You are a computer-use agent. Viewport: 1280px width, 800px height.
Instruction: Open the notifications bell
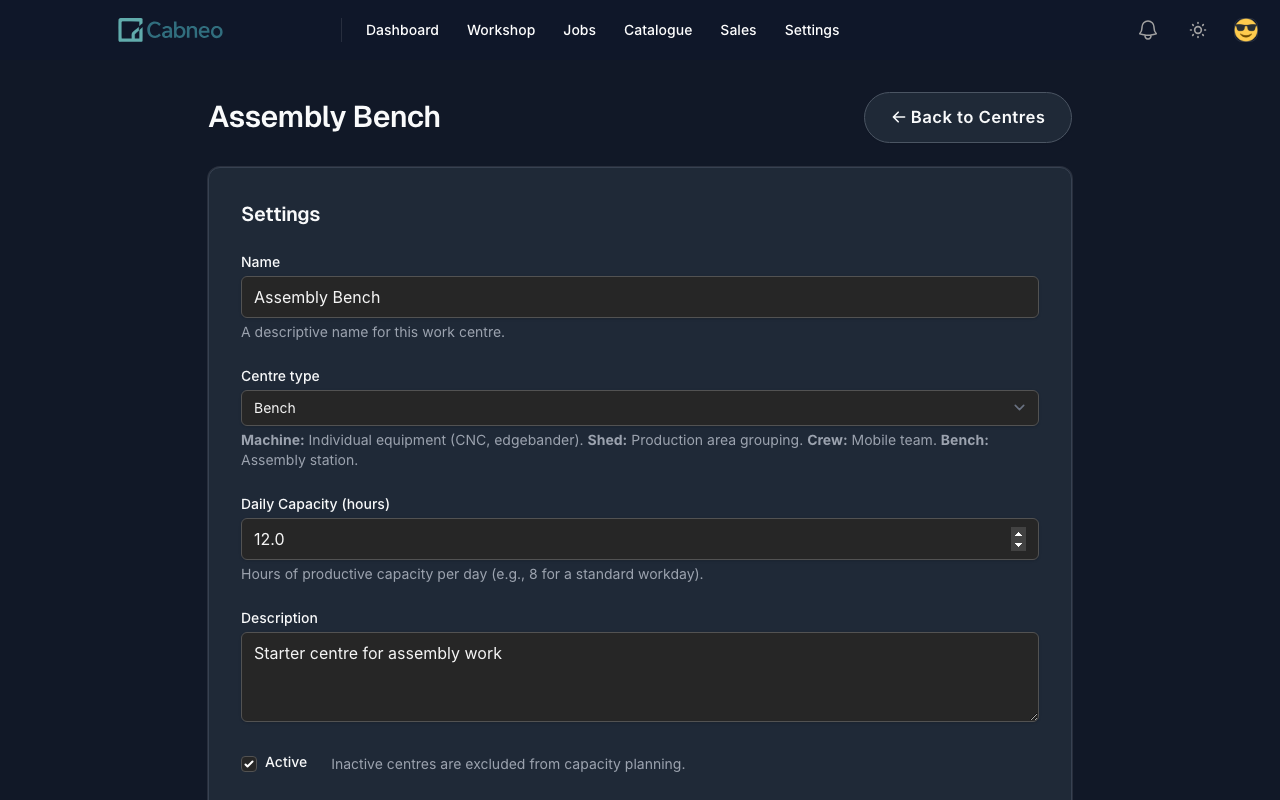click(x=1148, y=30)
